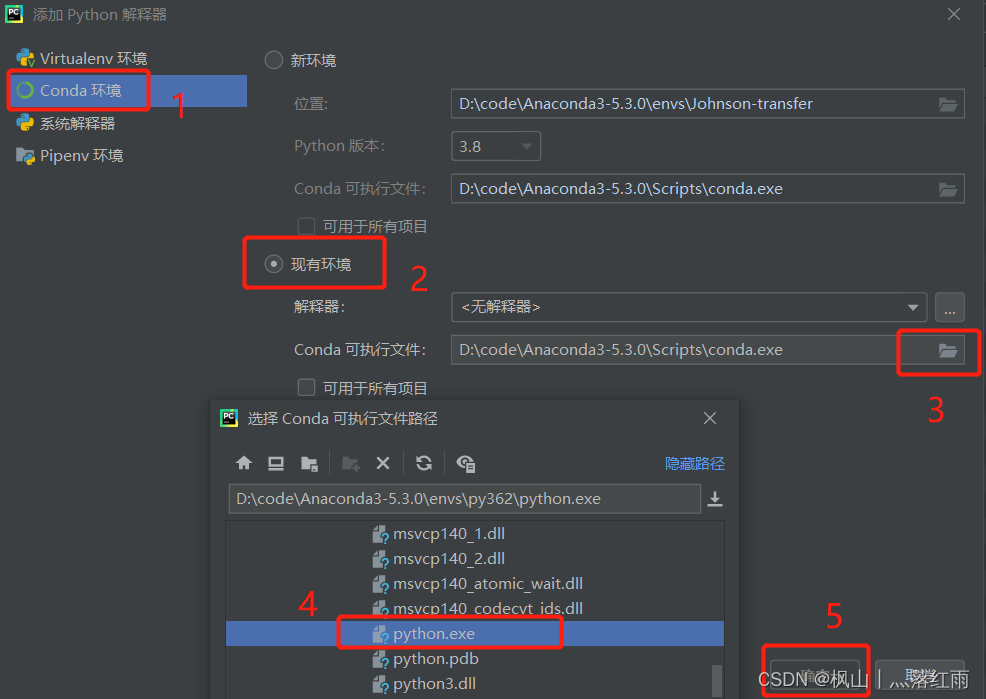Go to Home directory in file chooser
The width and height of the screenshot is (986, 699).
[x=244, y=464]
